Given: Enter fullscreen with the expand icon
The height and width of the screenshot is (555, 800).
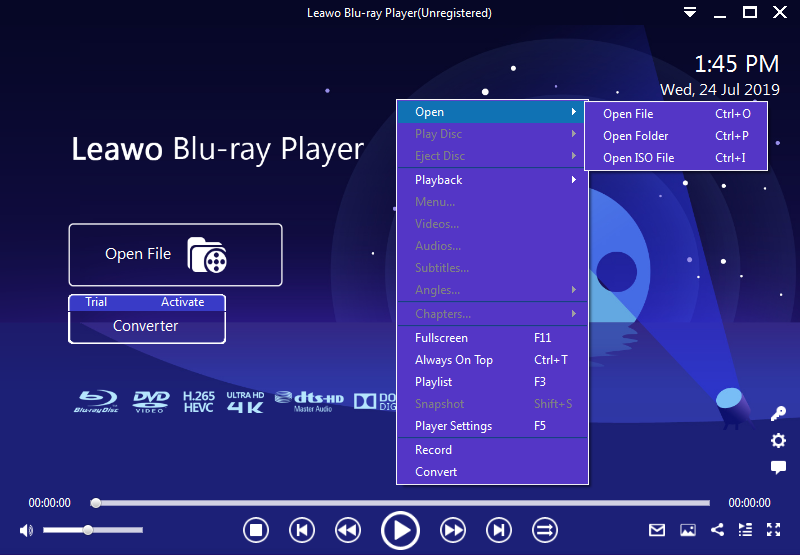Looking at the screenshot, I should [x=773, y=530].
